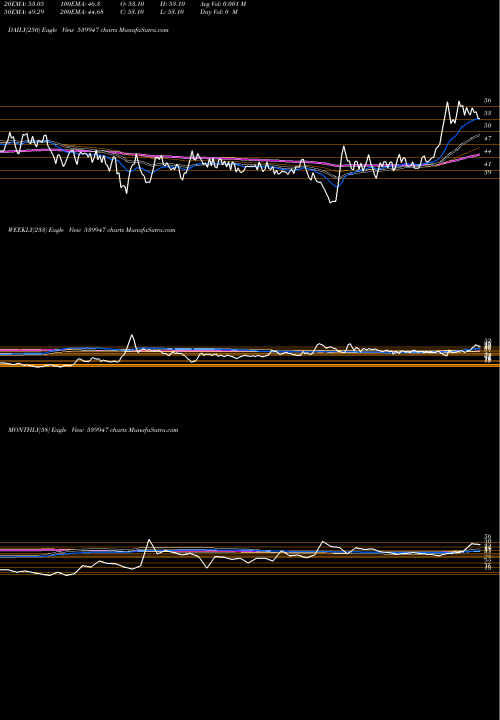This screenshot has width=500, height=720.
Task: Click the 50 price label on the daily axis
Action: point(488,125)
